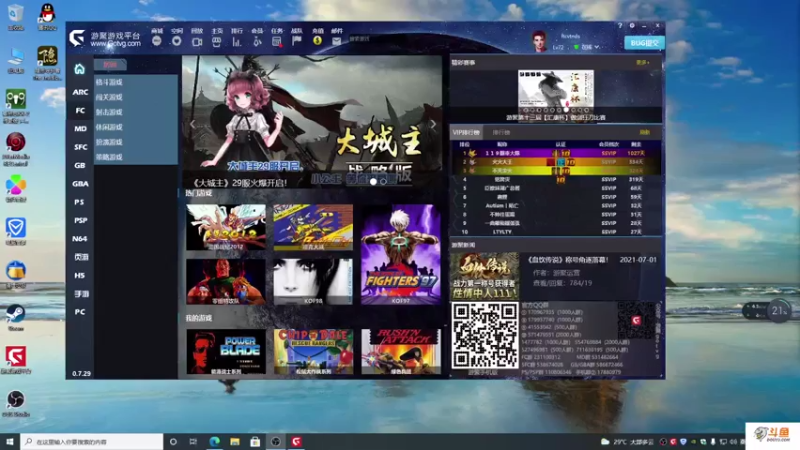This screenshot has height=450, width=800.
Task: Open Chip 'n Dale game thumbnail
Action: coord(313,352)
